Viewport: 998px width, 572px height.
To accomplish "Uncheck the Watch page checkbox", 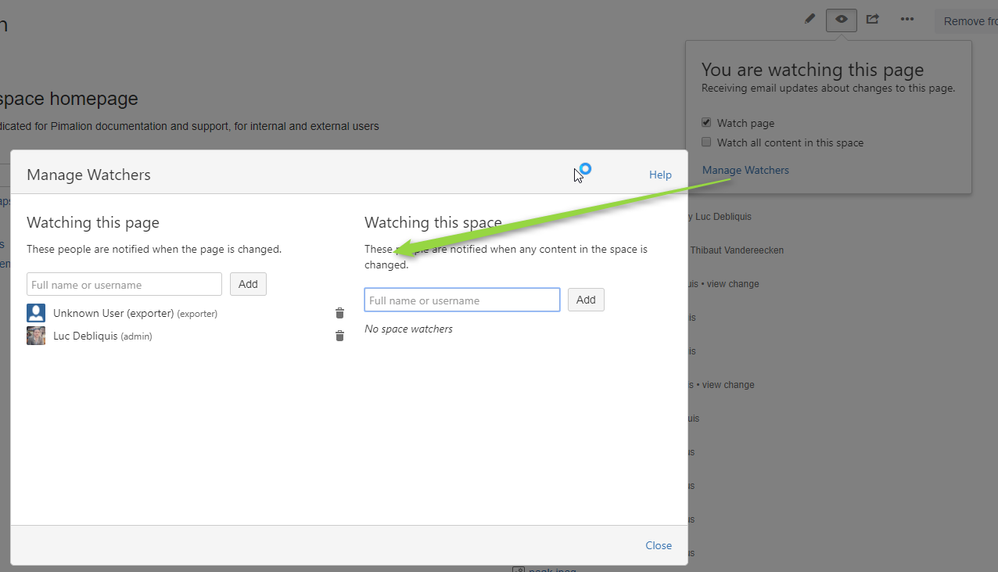I will click(706, 122).
